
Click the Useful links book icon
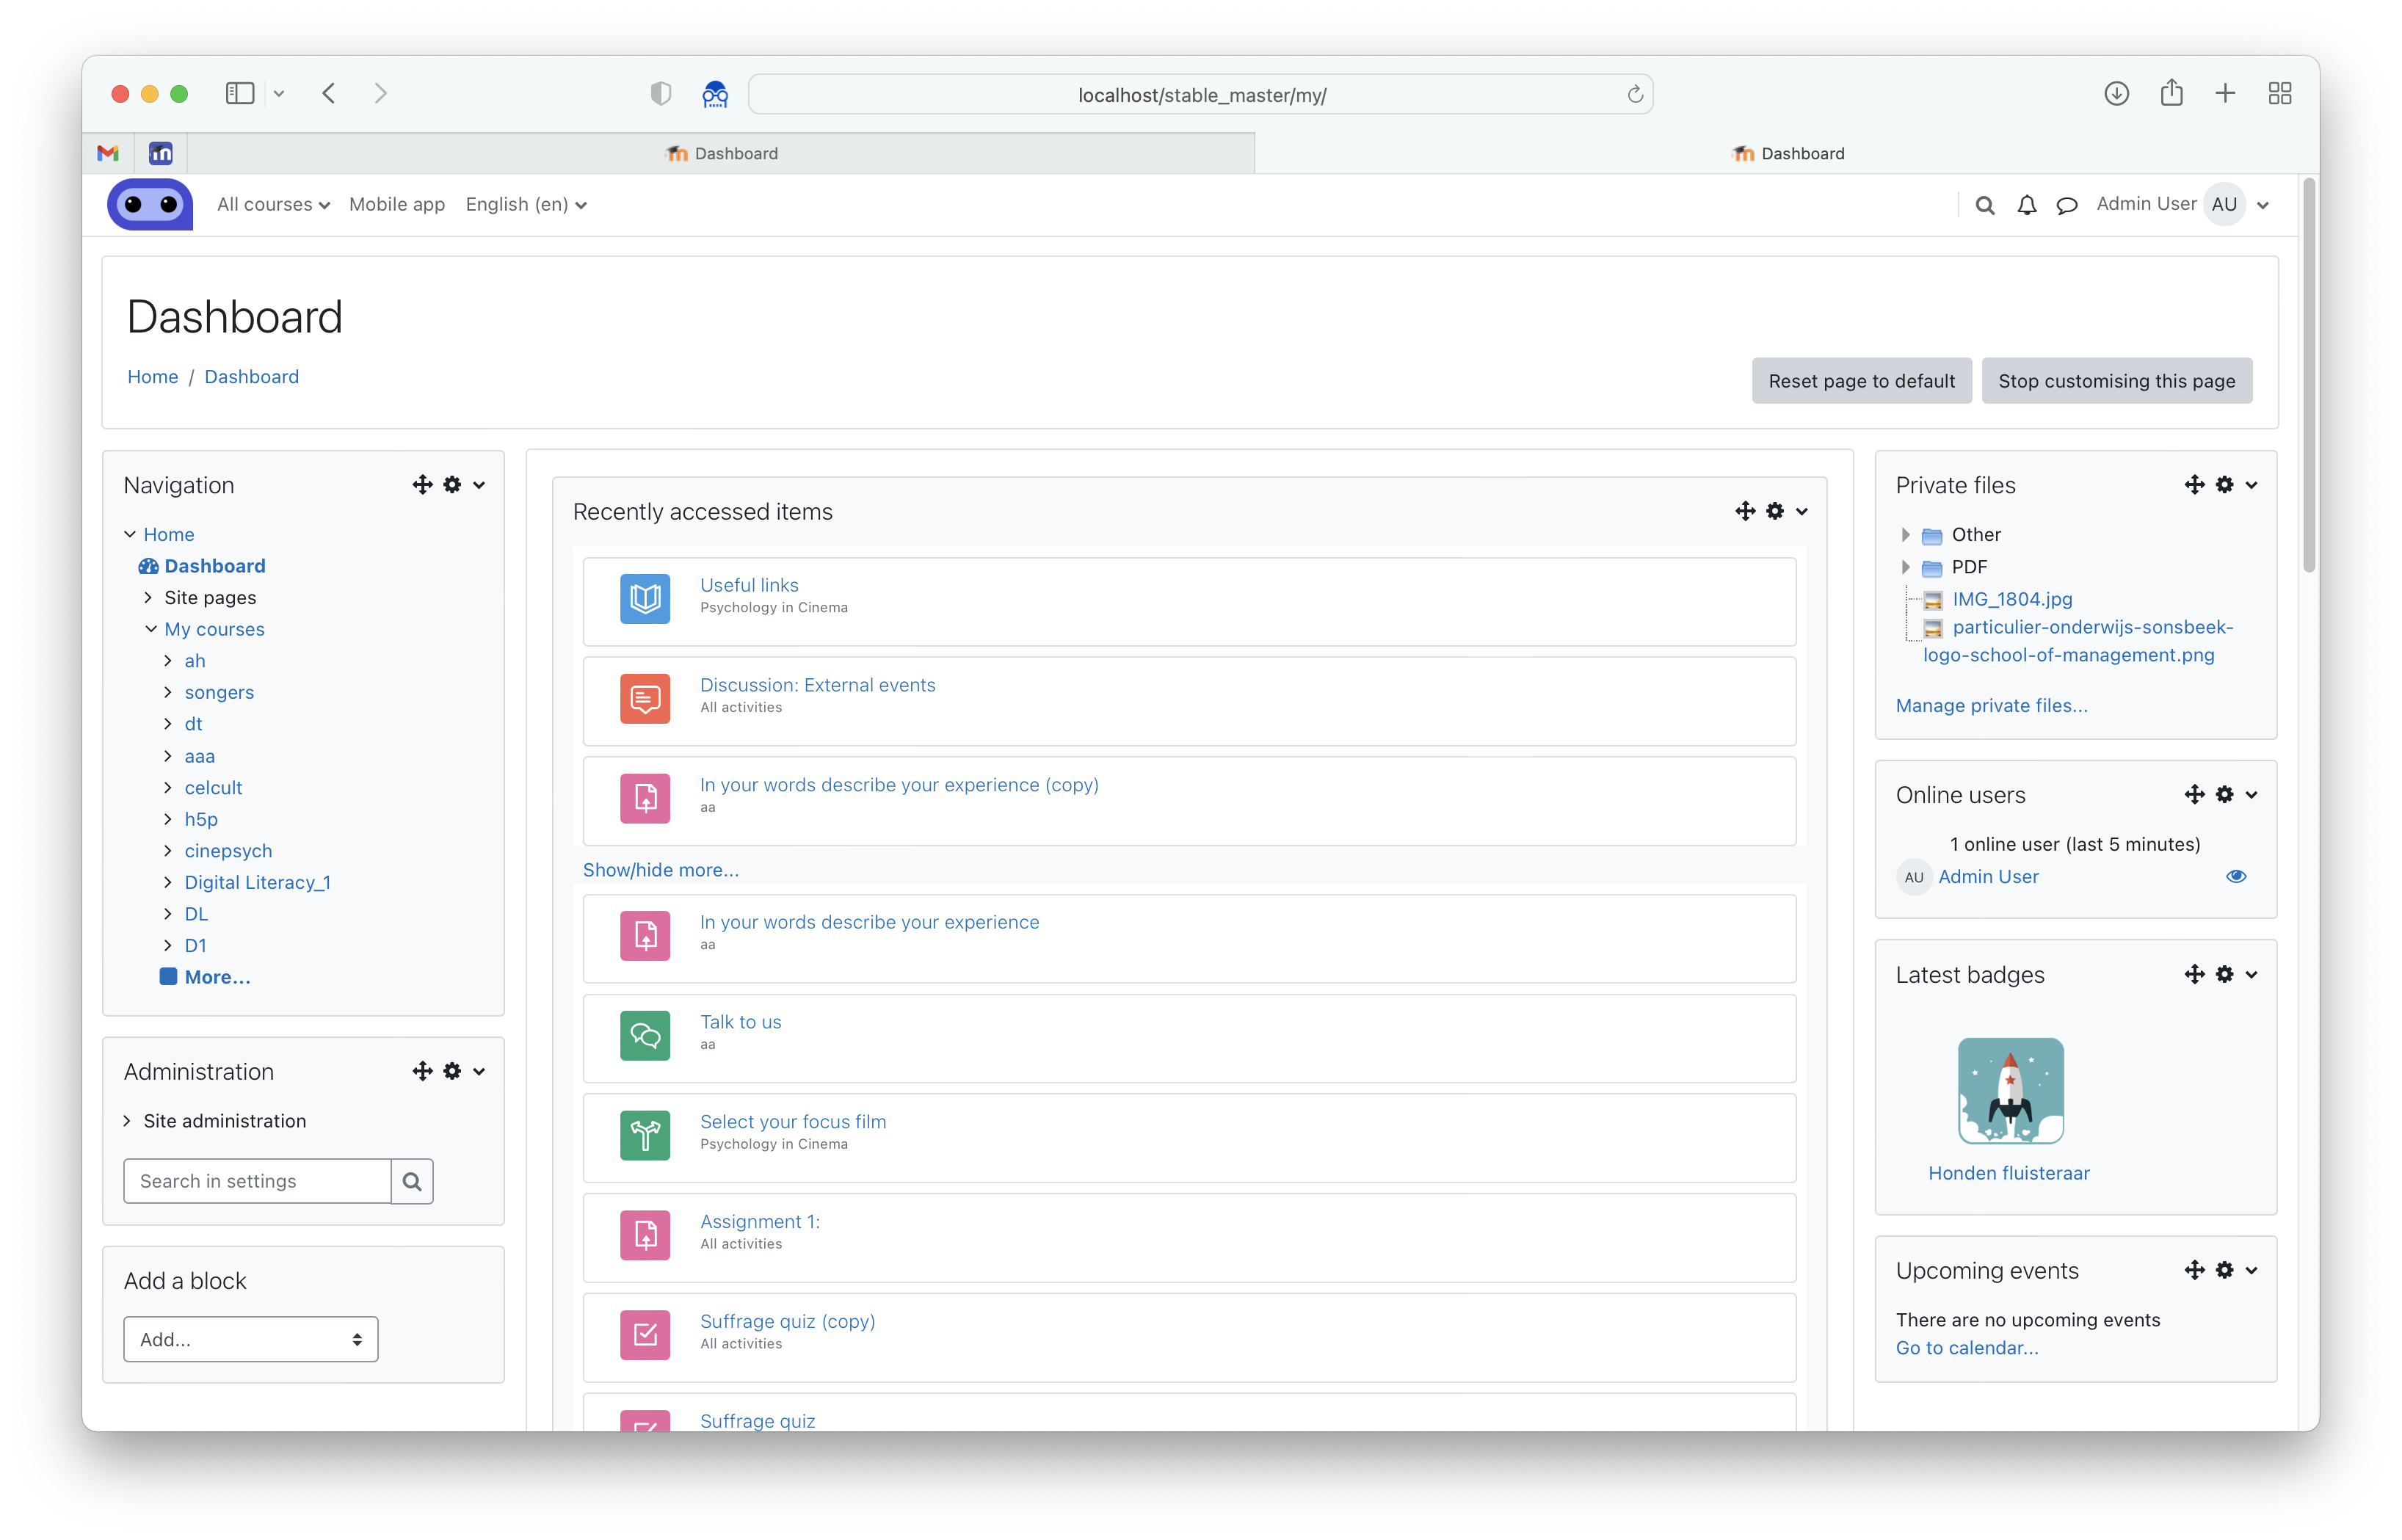[645, 599]
